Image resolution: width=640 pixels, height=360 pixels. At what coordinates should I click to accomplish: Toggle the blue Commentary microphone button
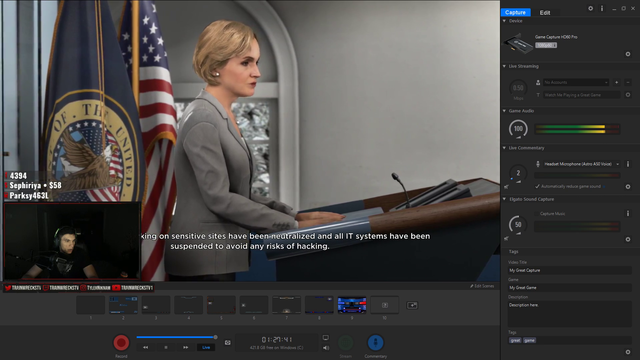tap(375, 342)
